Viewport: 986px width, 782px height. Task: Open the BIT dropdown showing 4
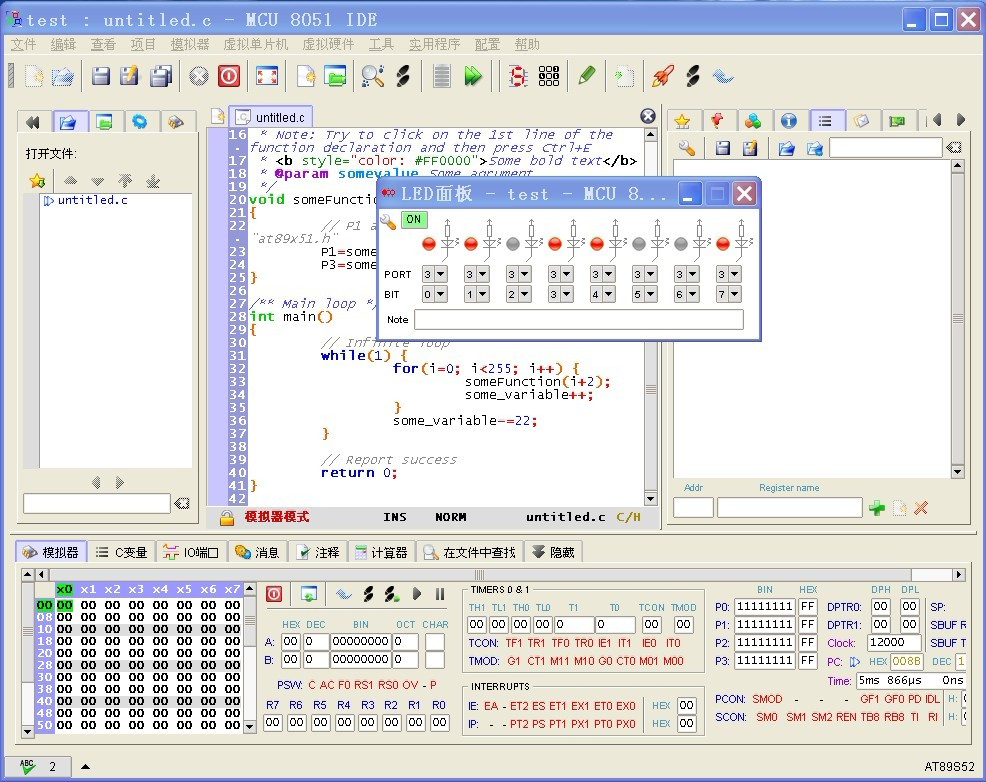(602, 294)
